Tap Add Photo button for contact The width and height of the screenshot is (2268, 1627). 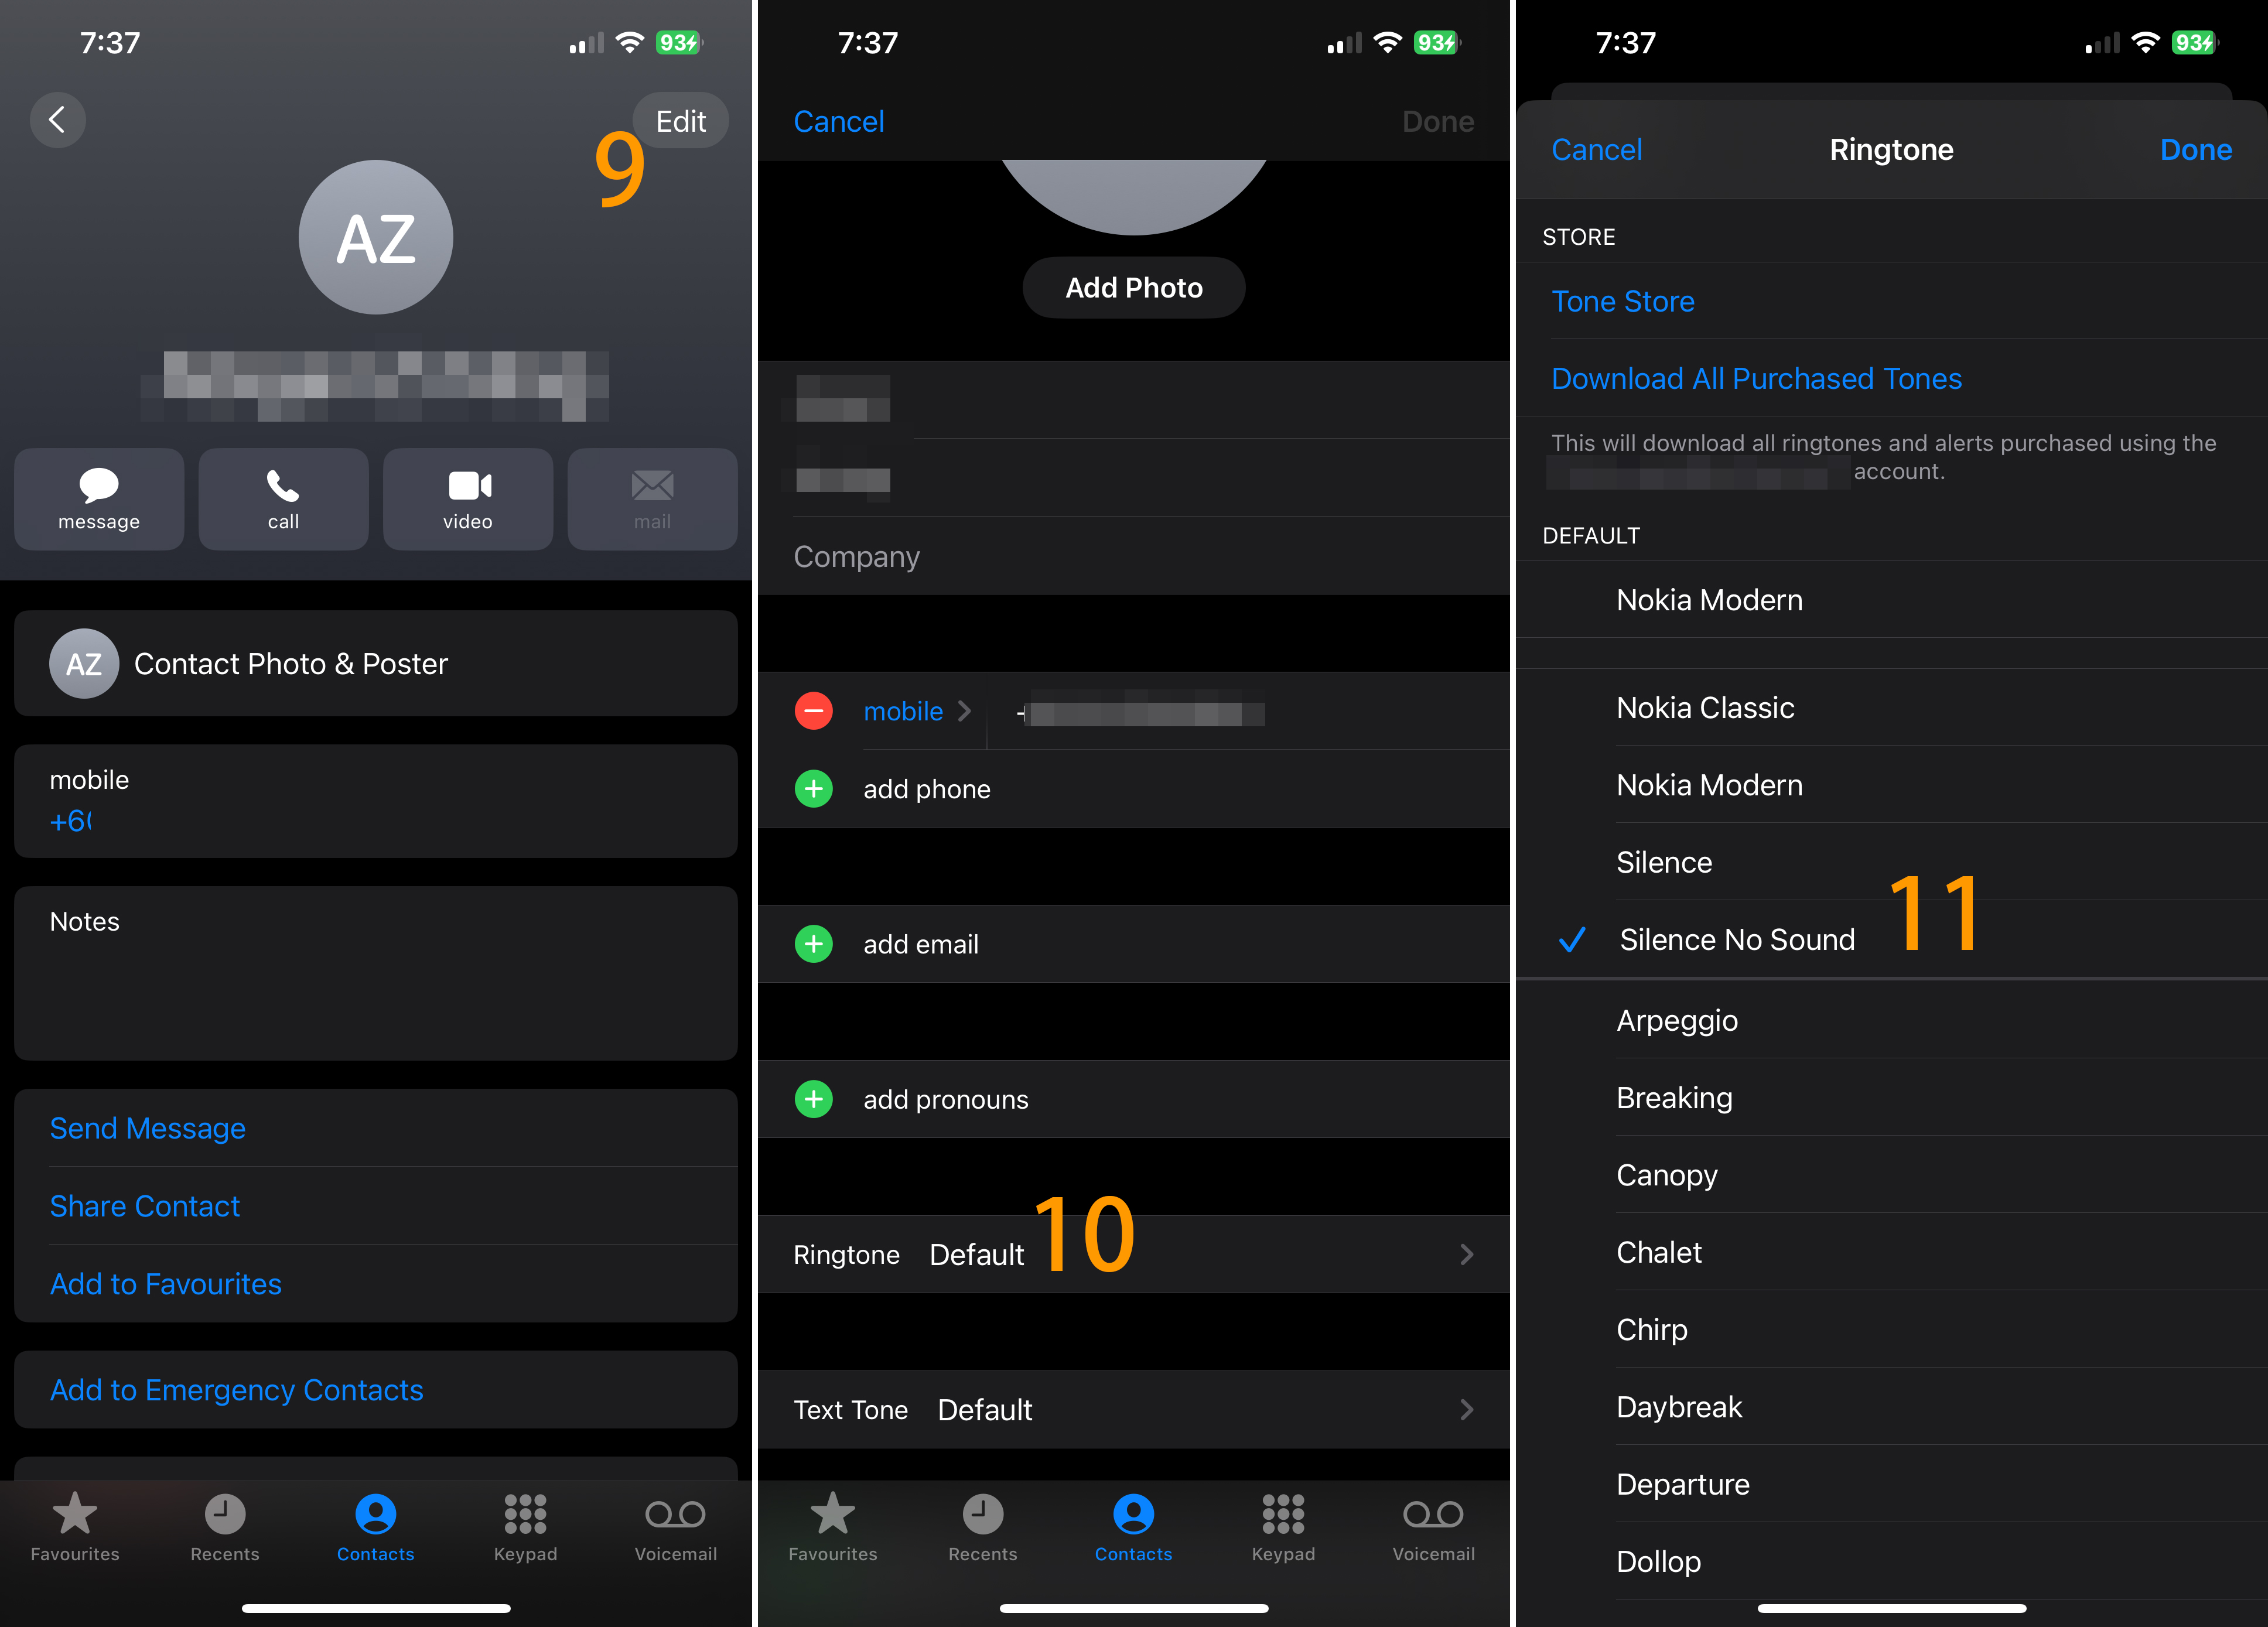[x=1134, y=287]
